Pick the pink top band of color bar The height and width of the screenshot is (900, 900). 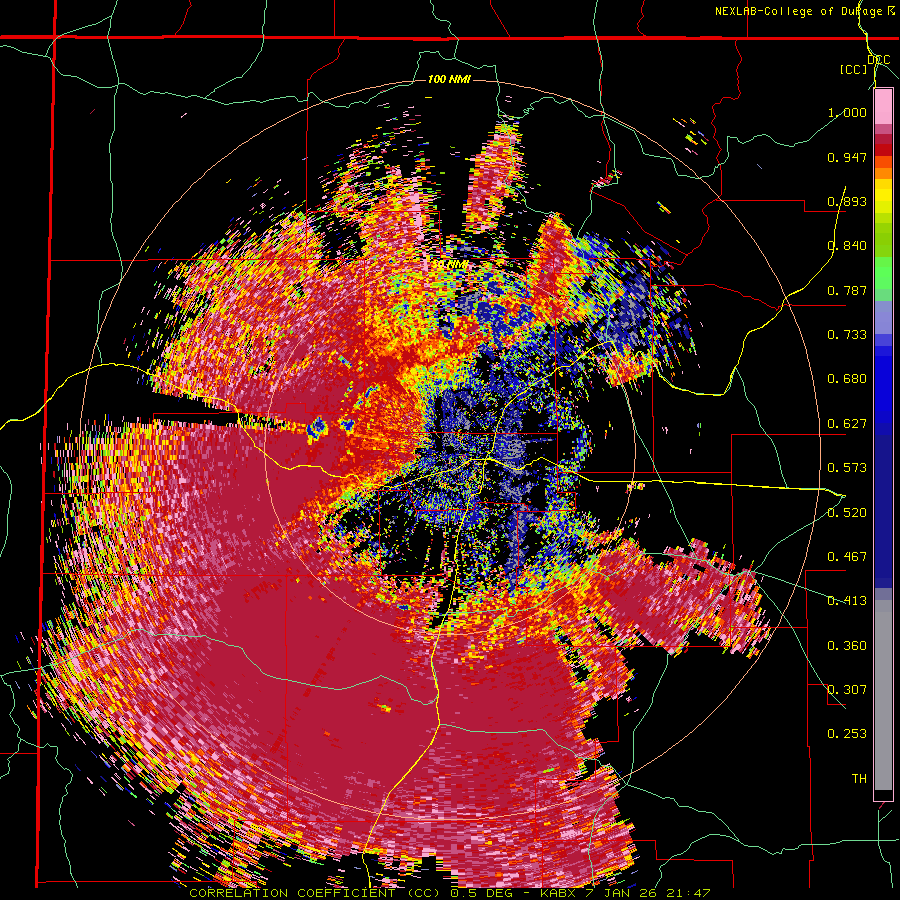883,107
